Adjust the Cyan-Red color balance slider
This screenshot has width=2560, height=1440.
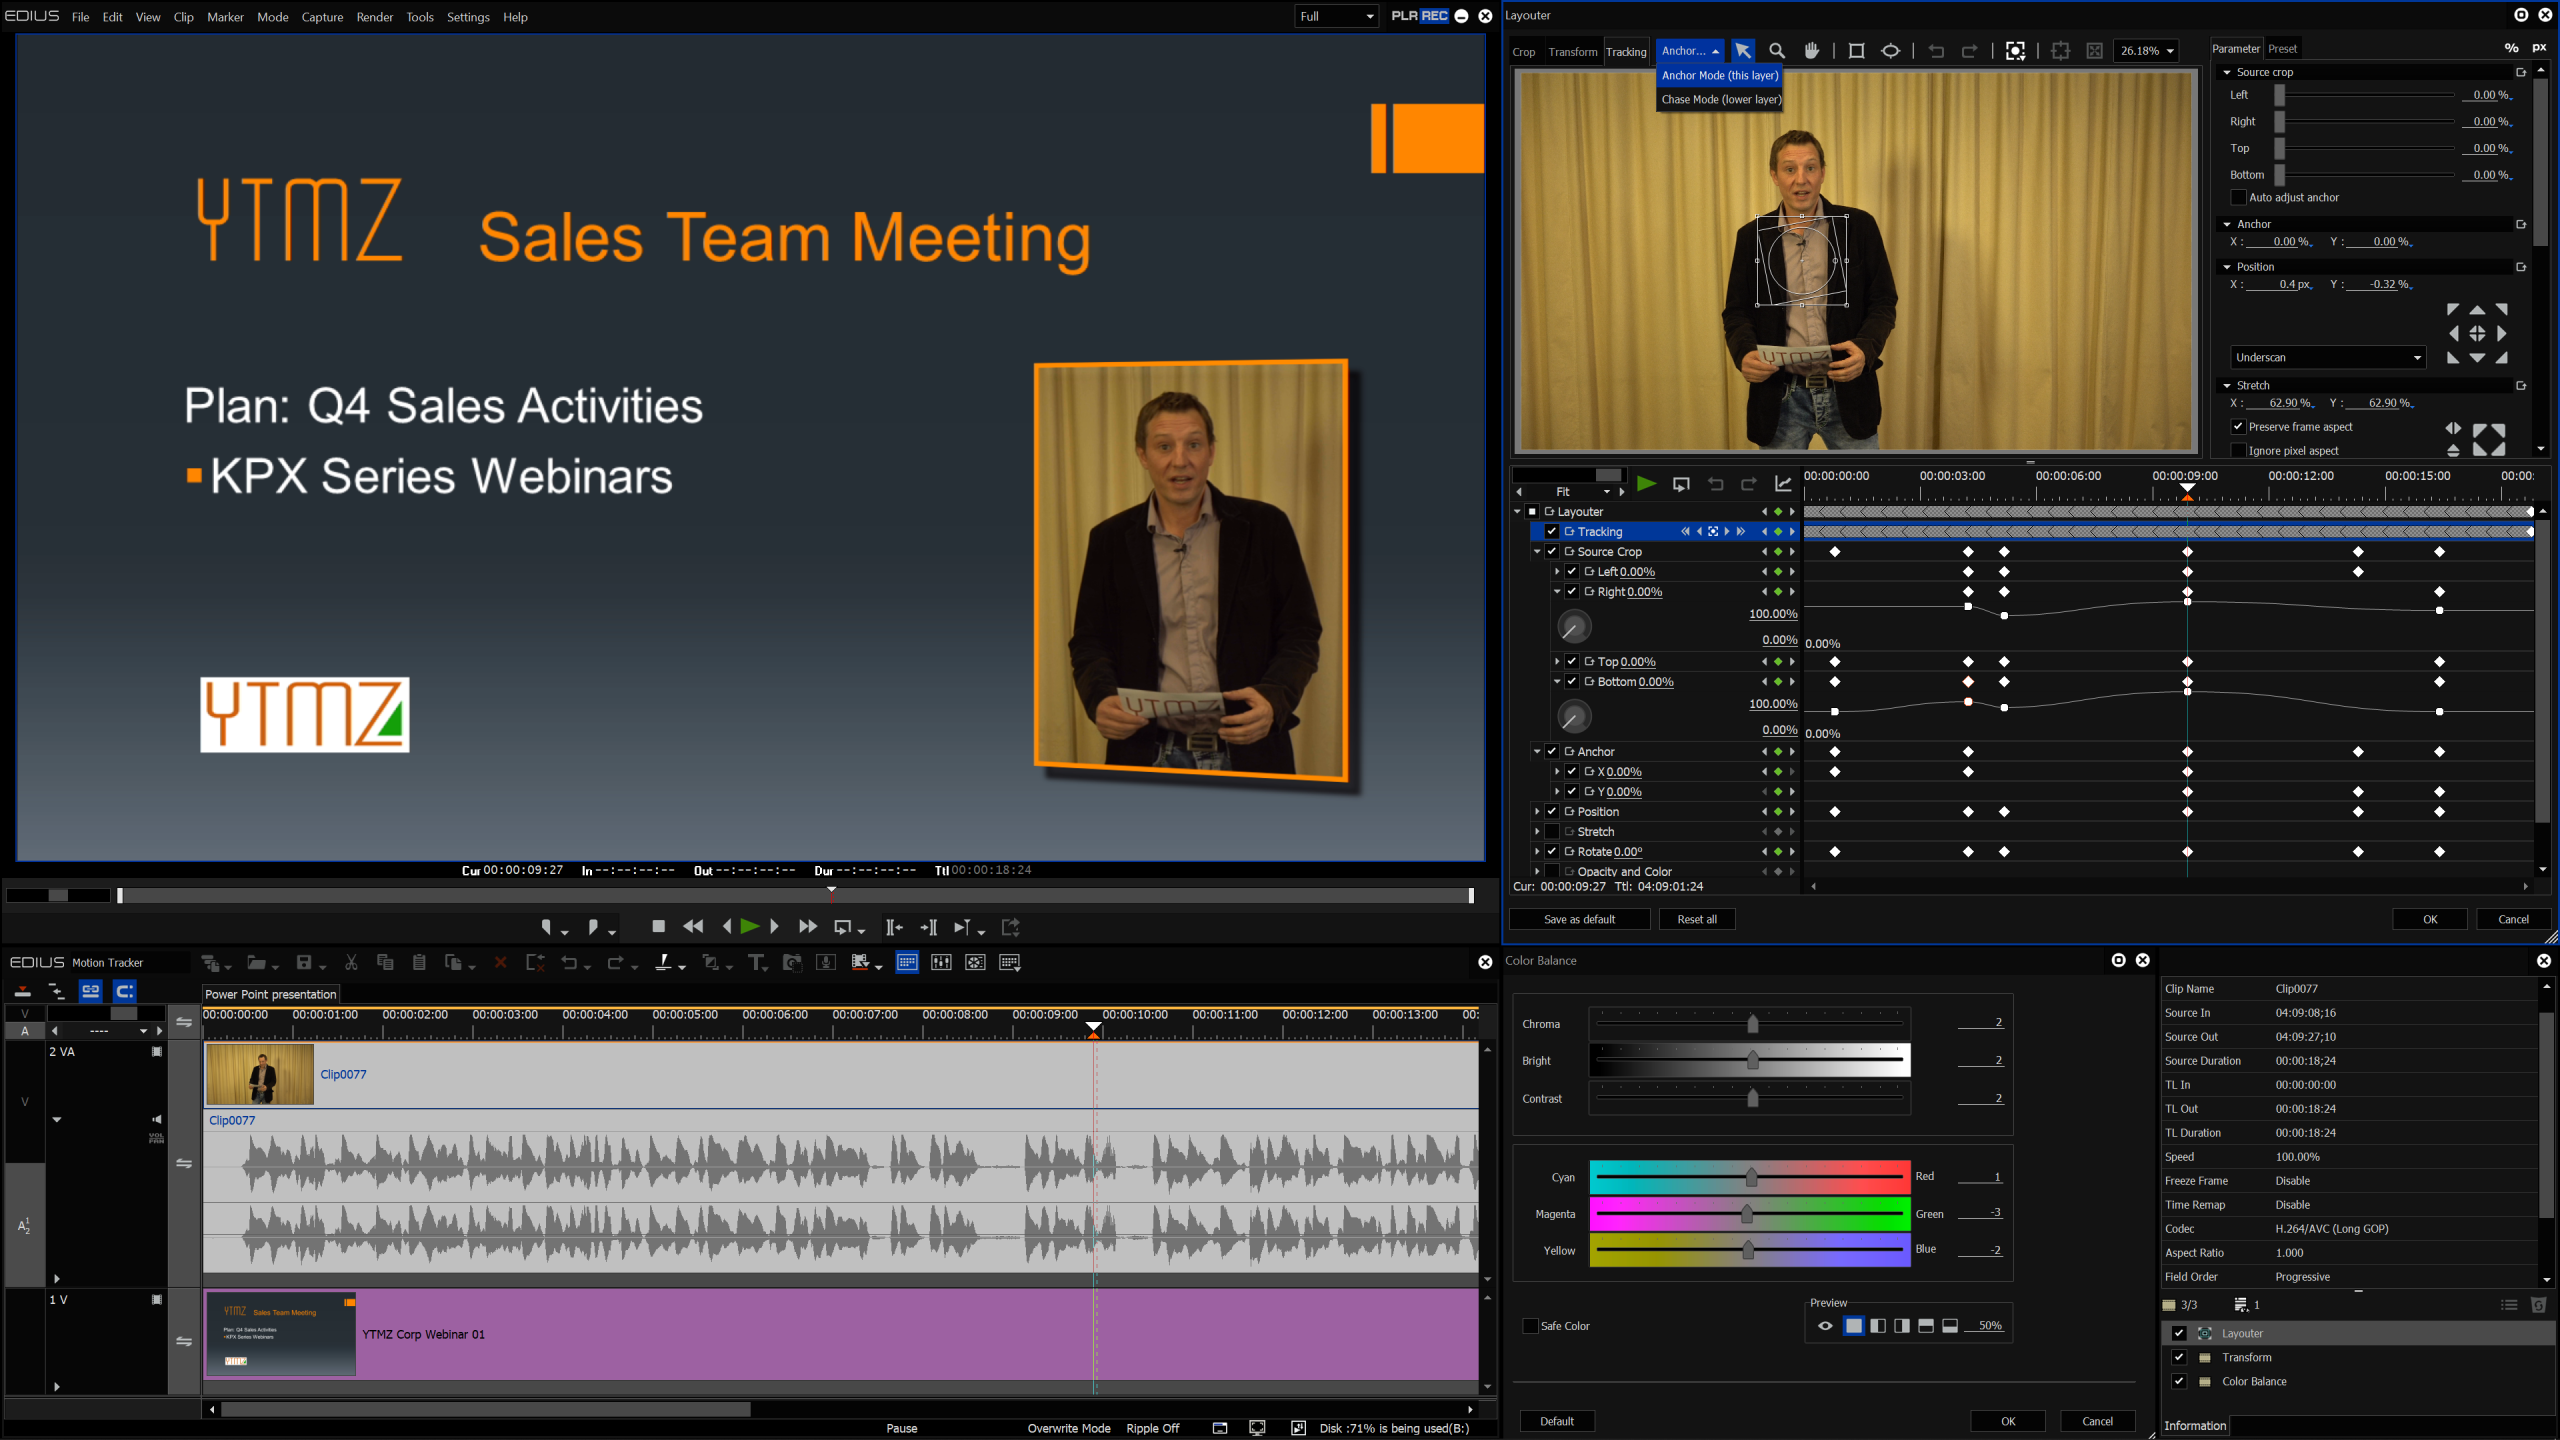[x=1750, y=1177]
